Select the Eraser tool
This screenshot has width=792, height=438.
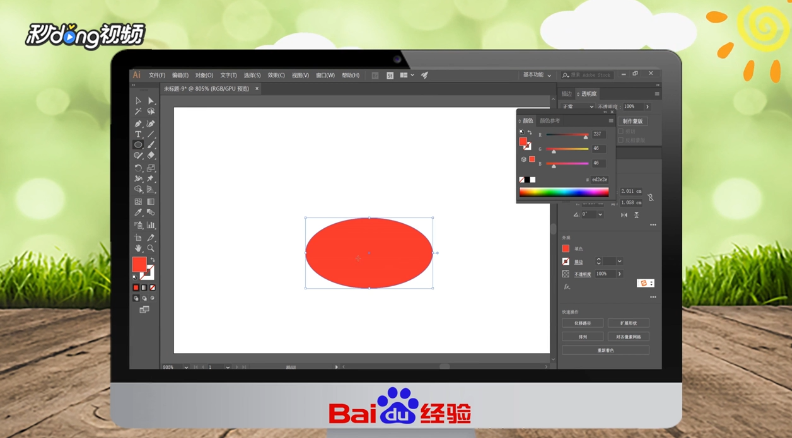151,156
